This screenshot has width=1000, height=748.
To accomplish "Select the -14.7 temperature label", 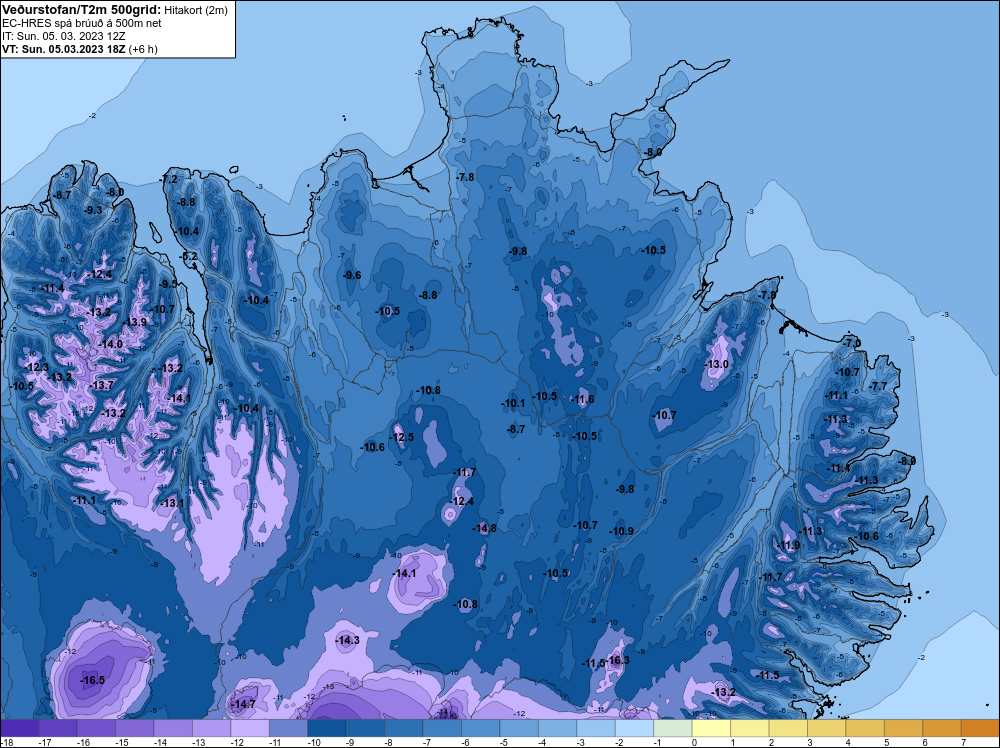I will tap(243, 704).
